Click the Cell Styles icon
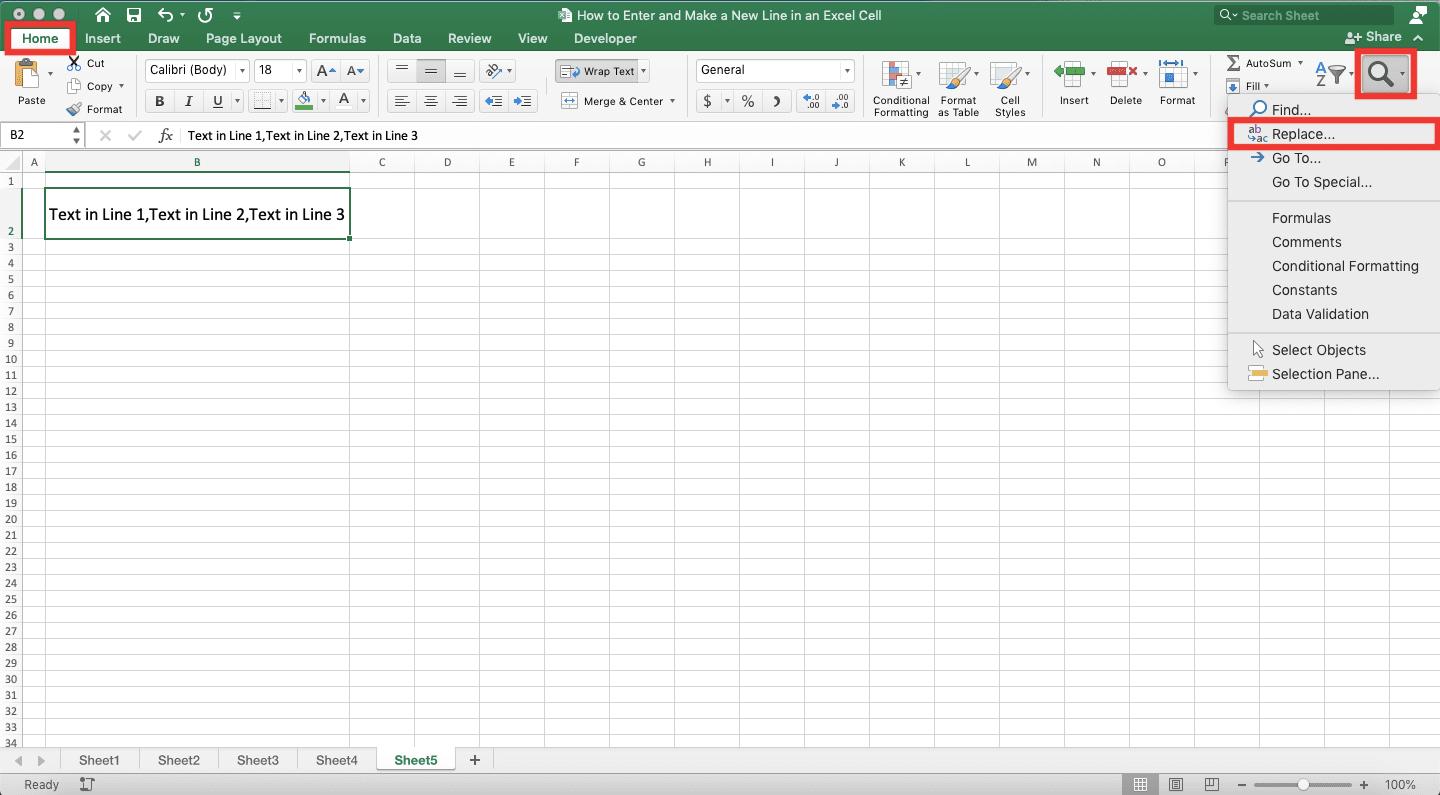The width and height of the screenshot is (1440, 795). click(x=1008, y=75)
